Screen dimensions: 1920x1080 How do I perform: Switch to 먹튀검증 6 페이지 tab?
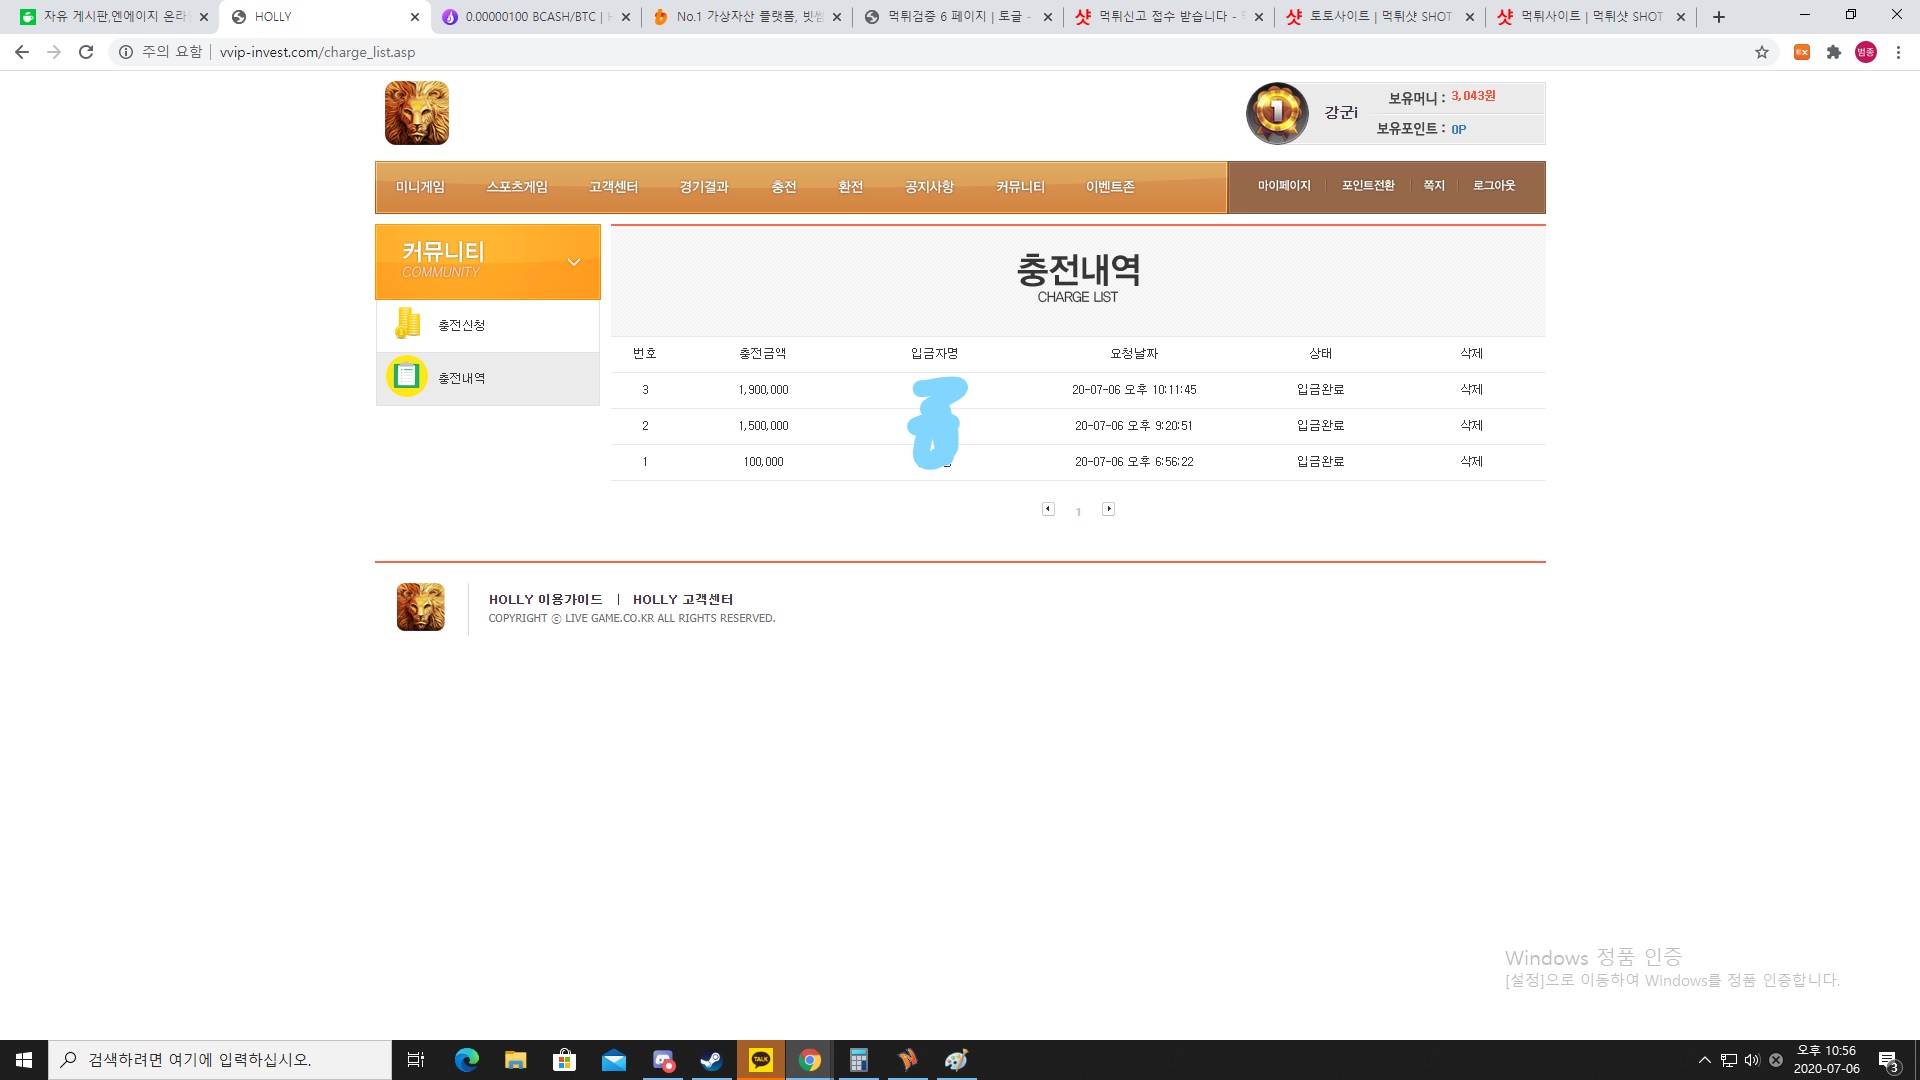[x=958, y=17]
